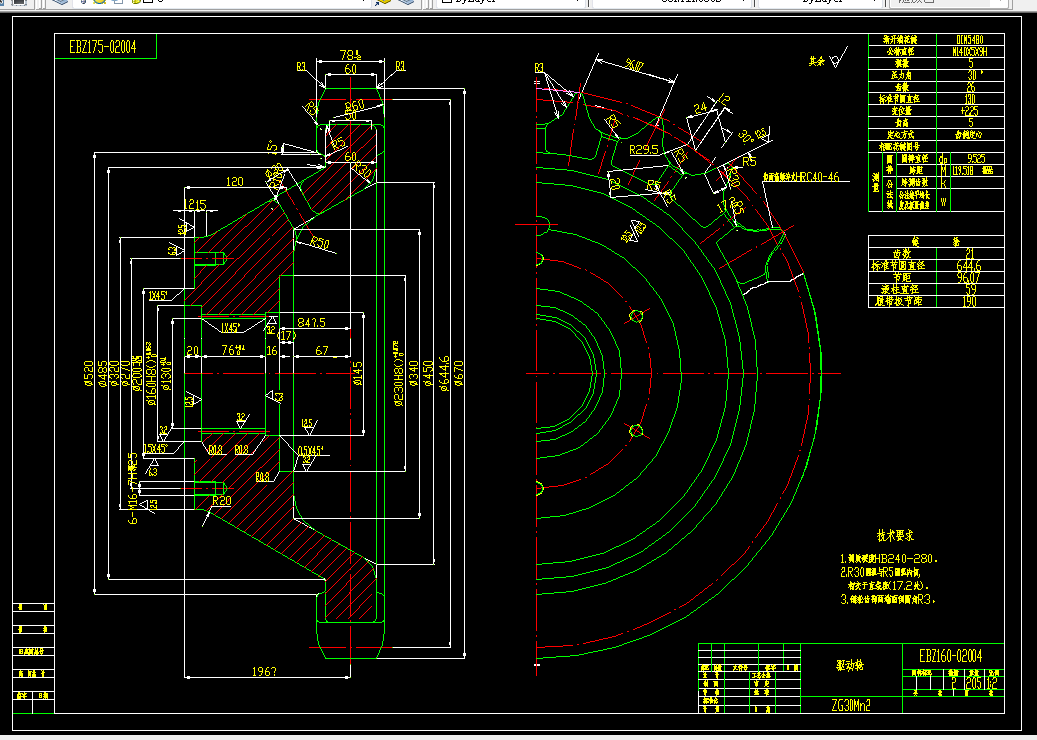Select the 84?.5 dimension text
1037x740 pixels.
pyautogui.click(x=311, y=322)
